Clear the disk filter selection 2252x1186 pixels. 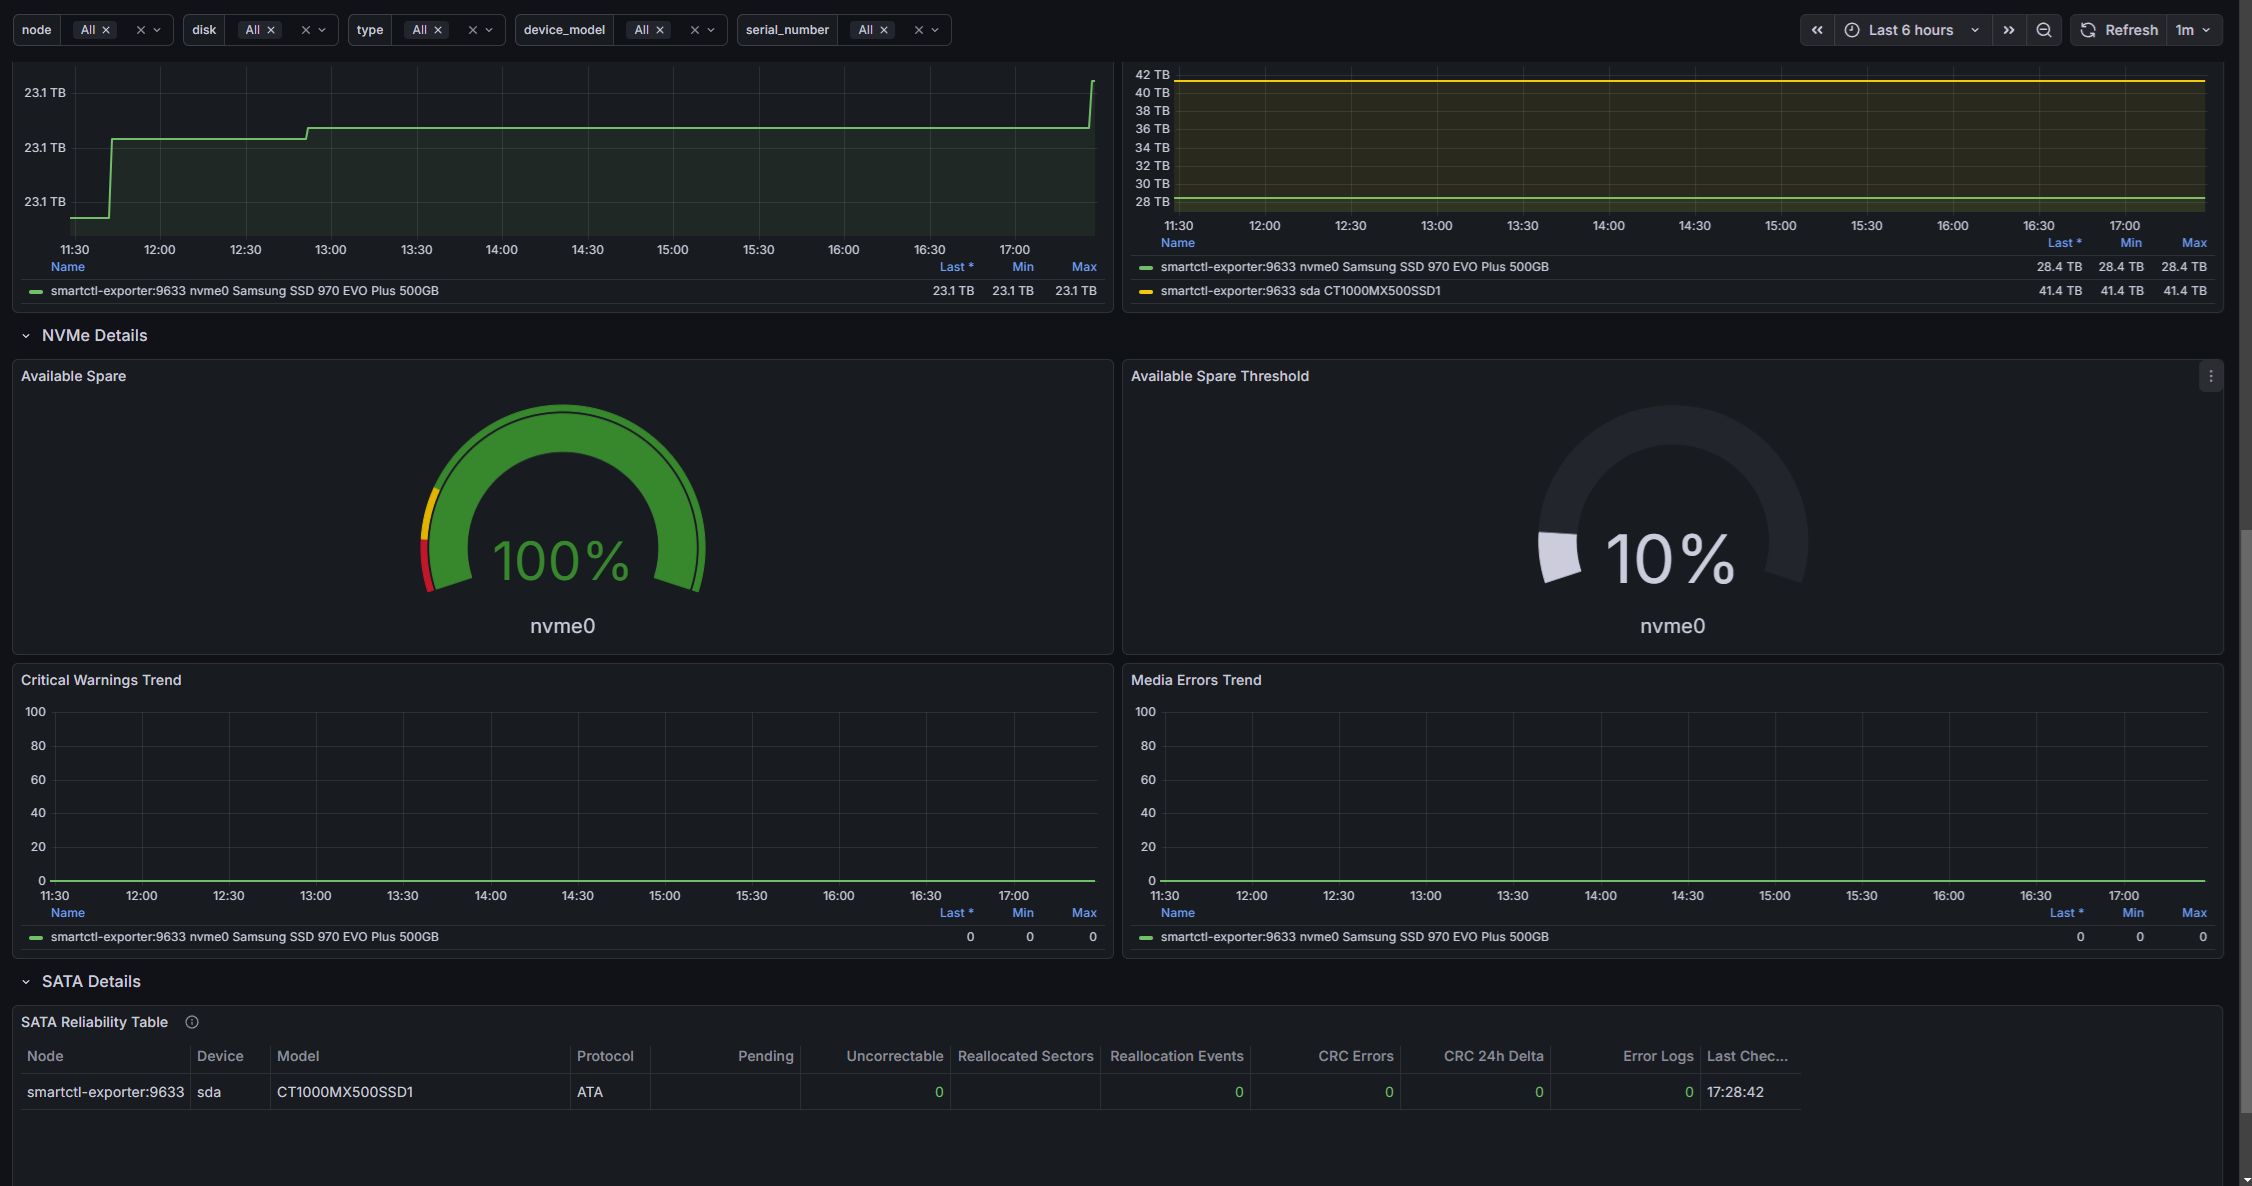coord(306,30)
